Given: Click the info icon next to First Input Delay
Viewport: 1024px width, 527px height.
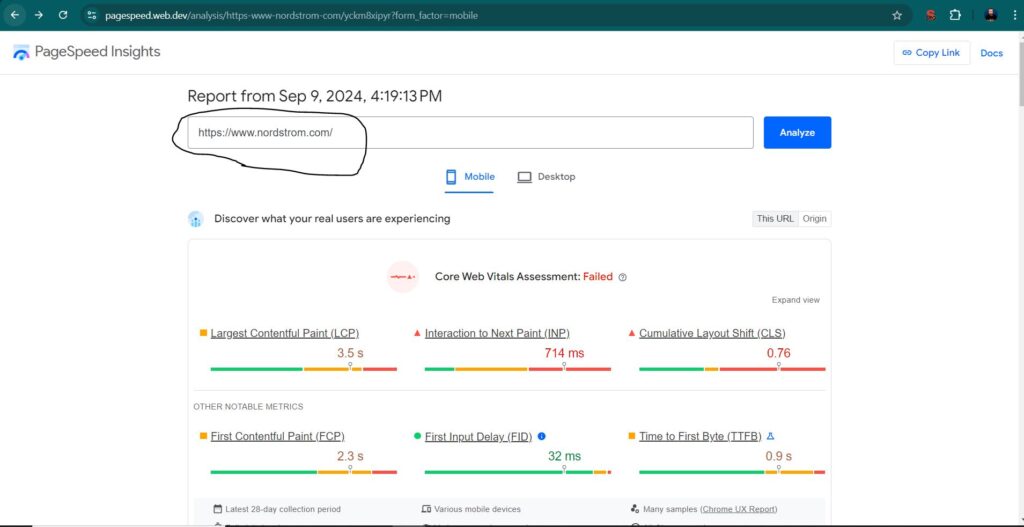Looking at the screenshot, I should click(x=541, y=436).
